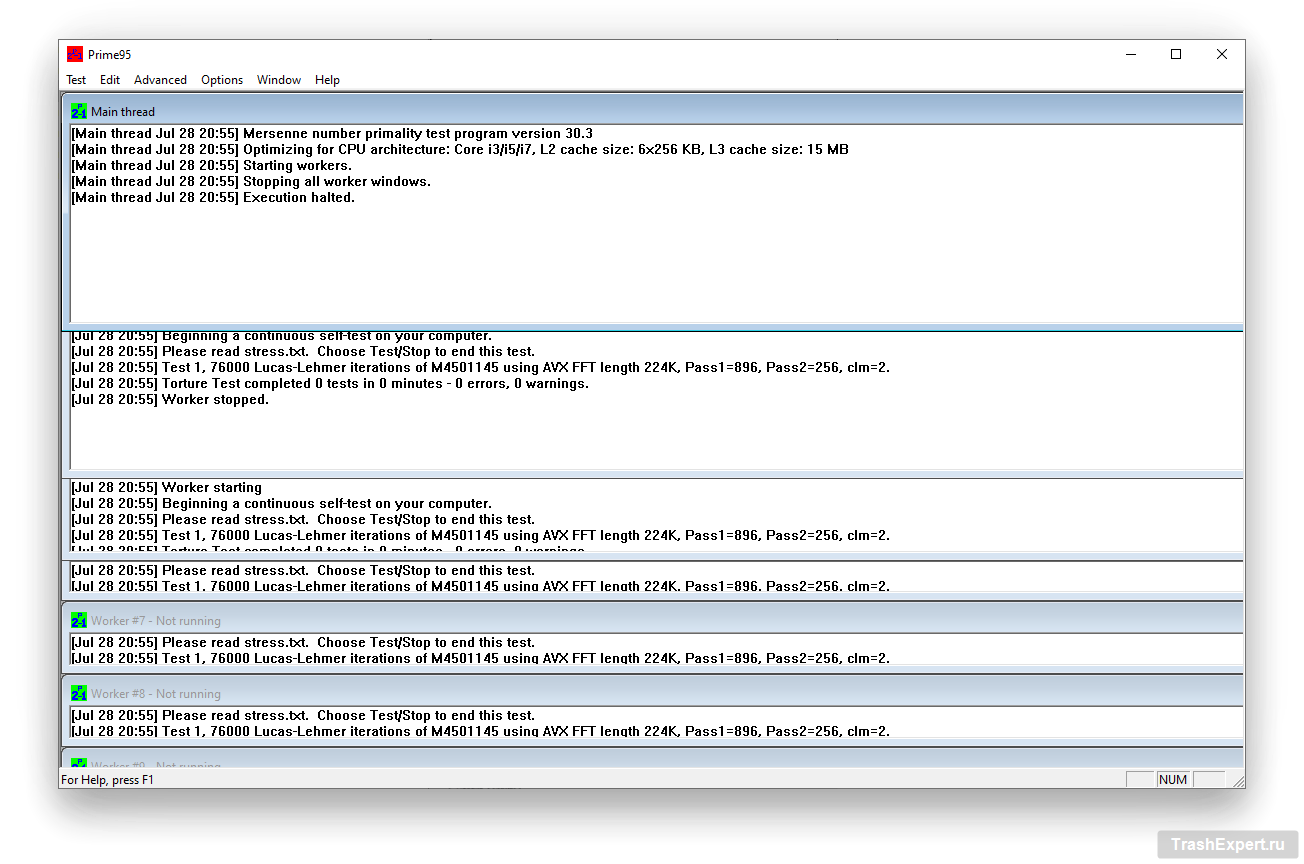The width and height of the screenshot is (1304, 864).
Task: Open the Test menu
Action: tap(76, 80)
